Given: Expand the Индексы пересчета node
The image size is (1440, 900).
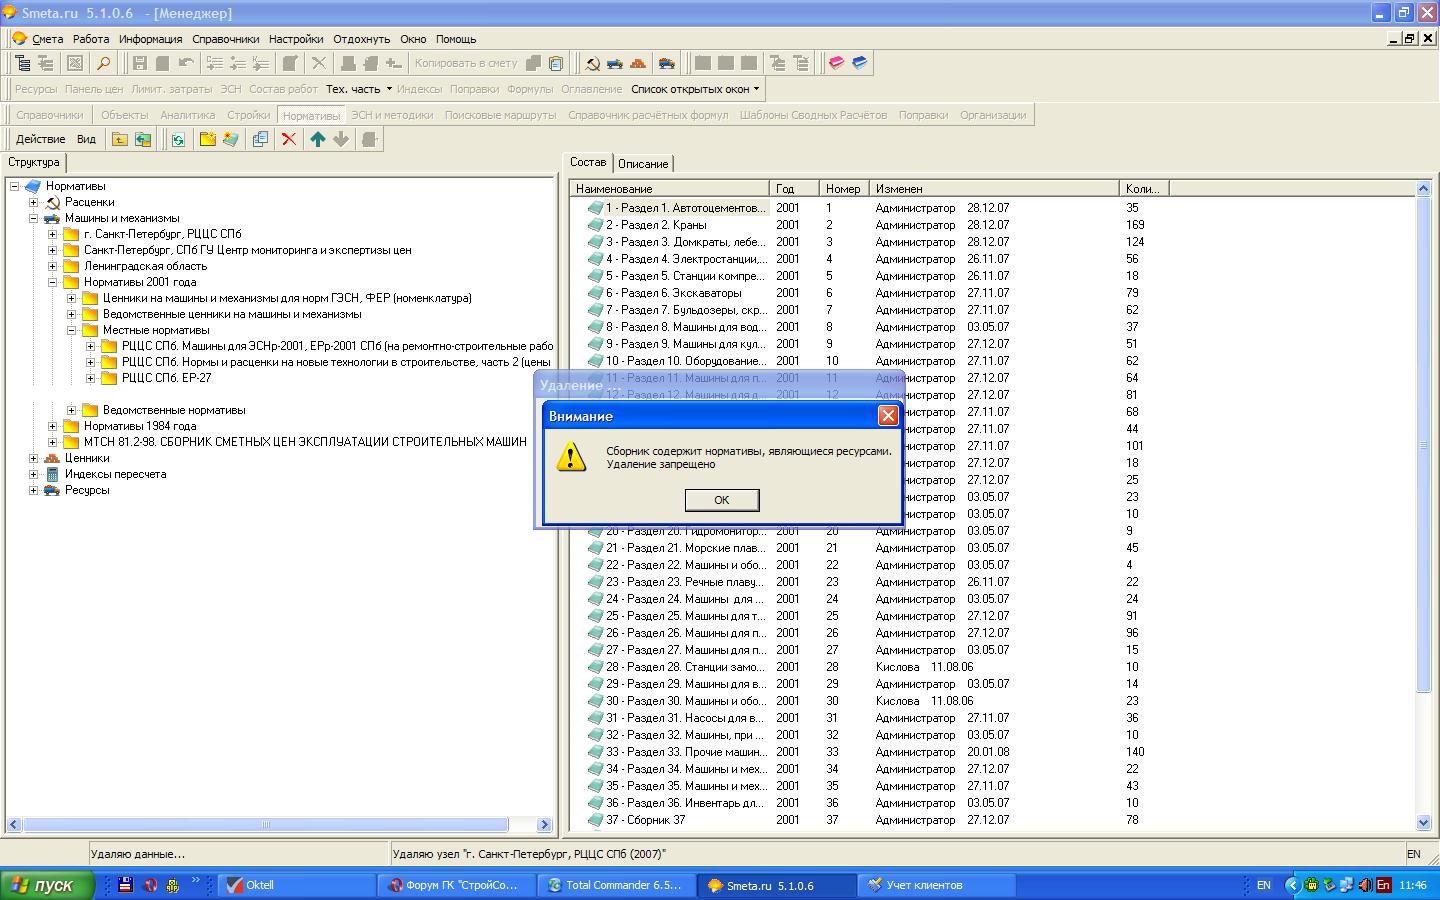Looking at the screenshot, I should tap(34, 474).
